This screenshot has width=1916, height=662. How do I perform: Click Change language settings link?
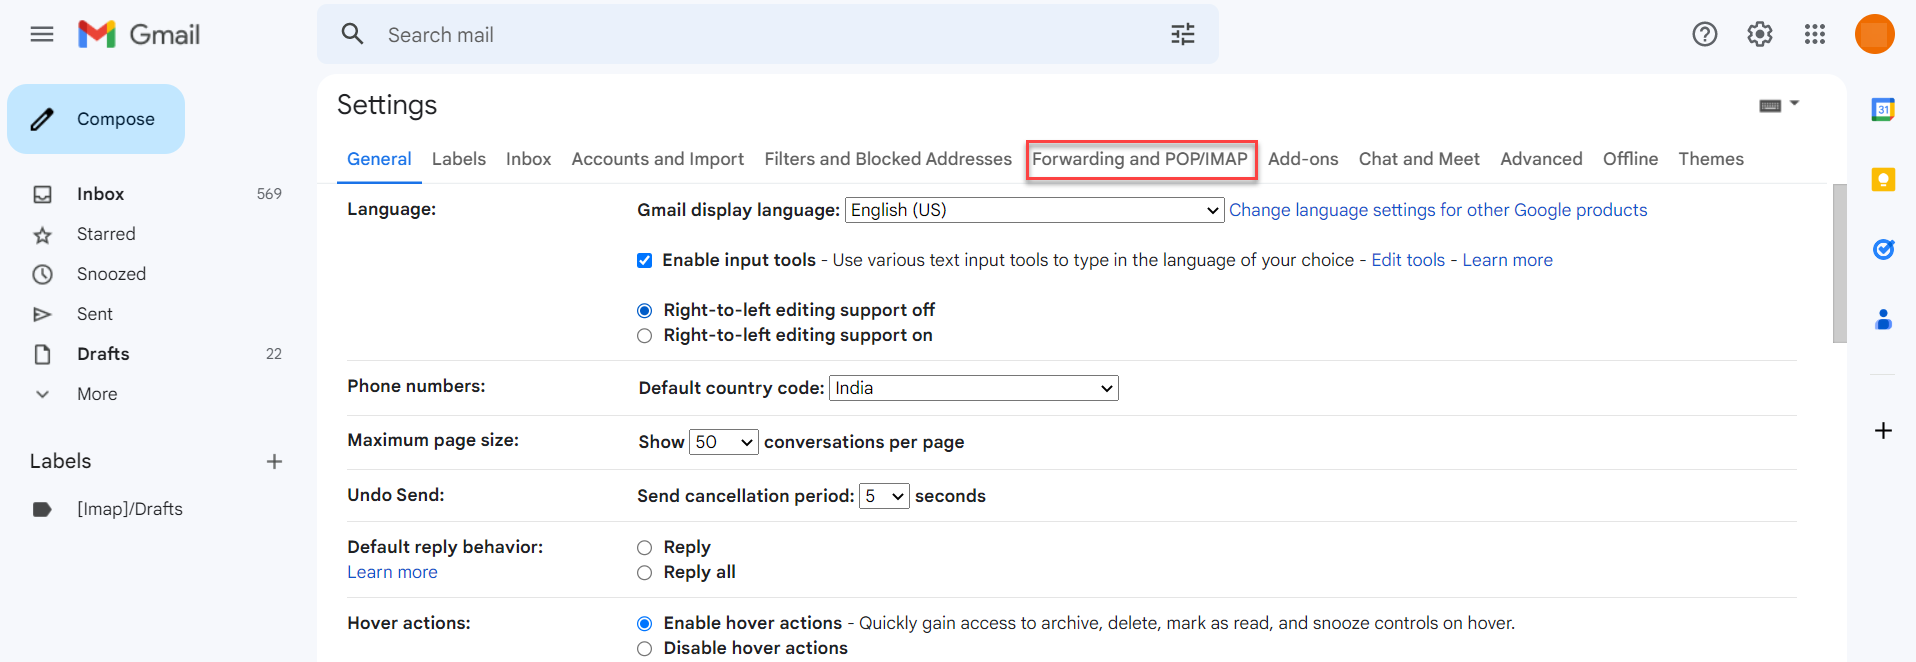[x=1438, y=210]
